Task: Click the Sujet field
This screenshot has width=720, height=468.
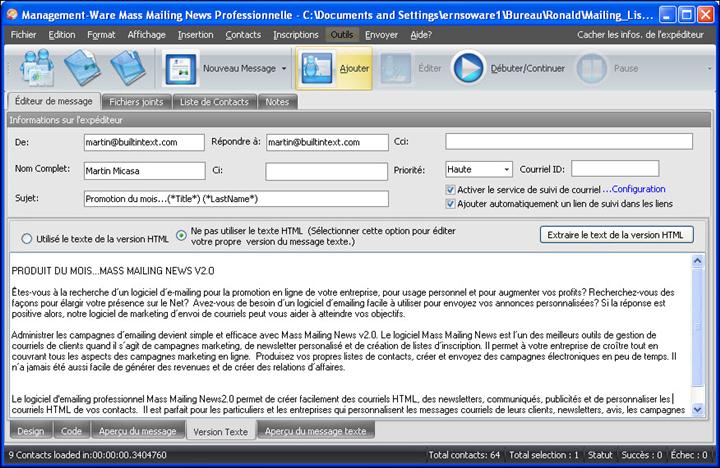Action: 236,198
